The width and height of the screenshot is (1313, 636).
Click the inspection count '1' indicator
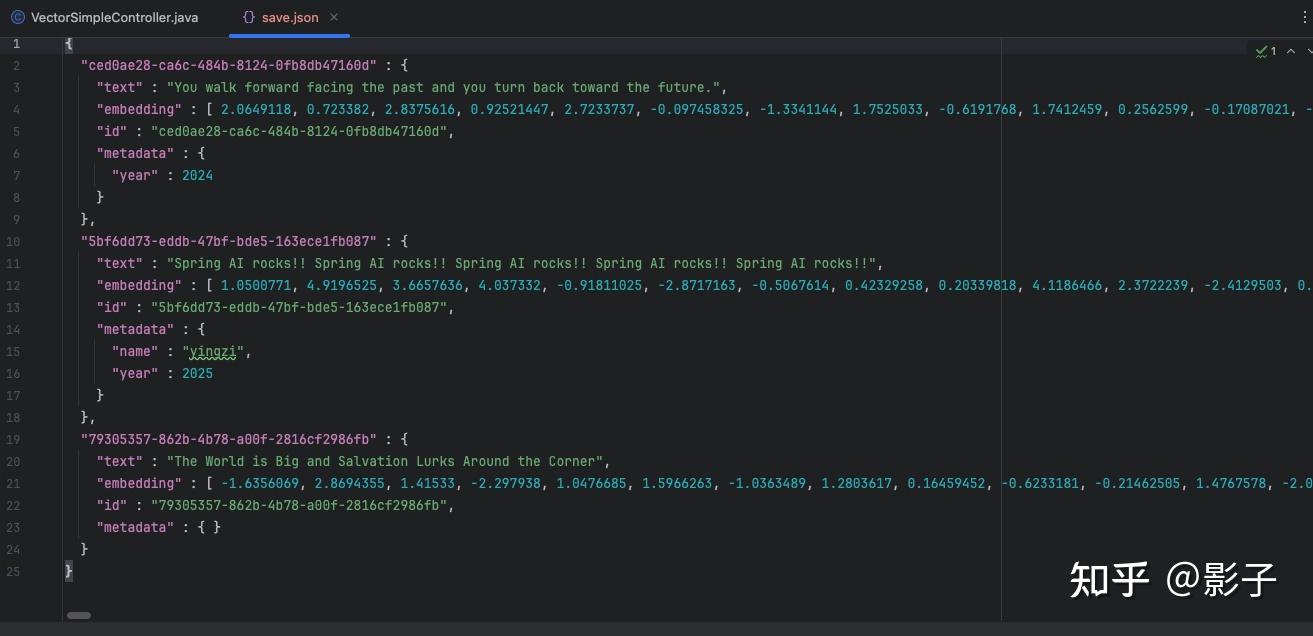coord(1274,52)
